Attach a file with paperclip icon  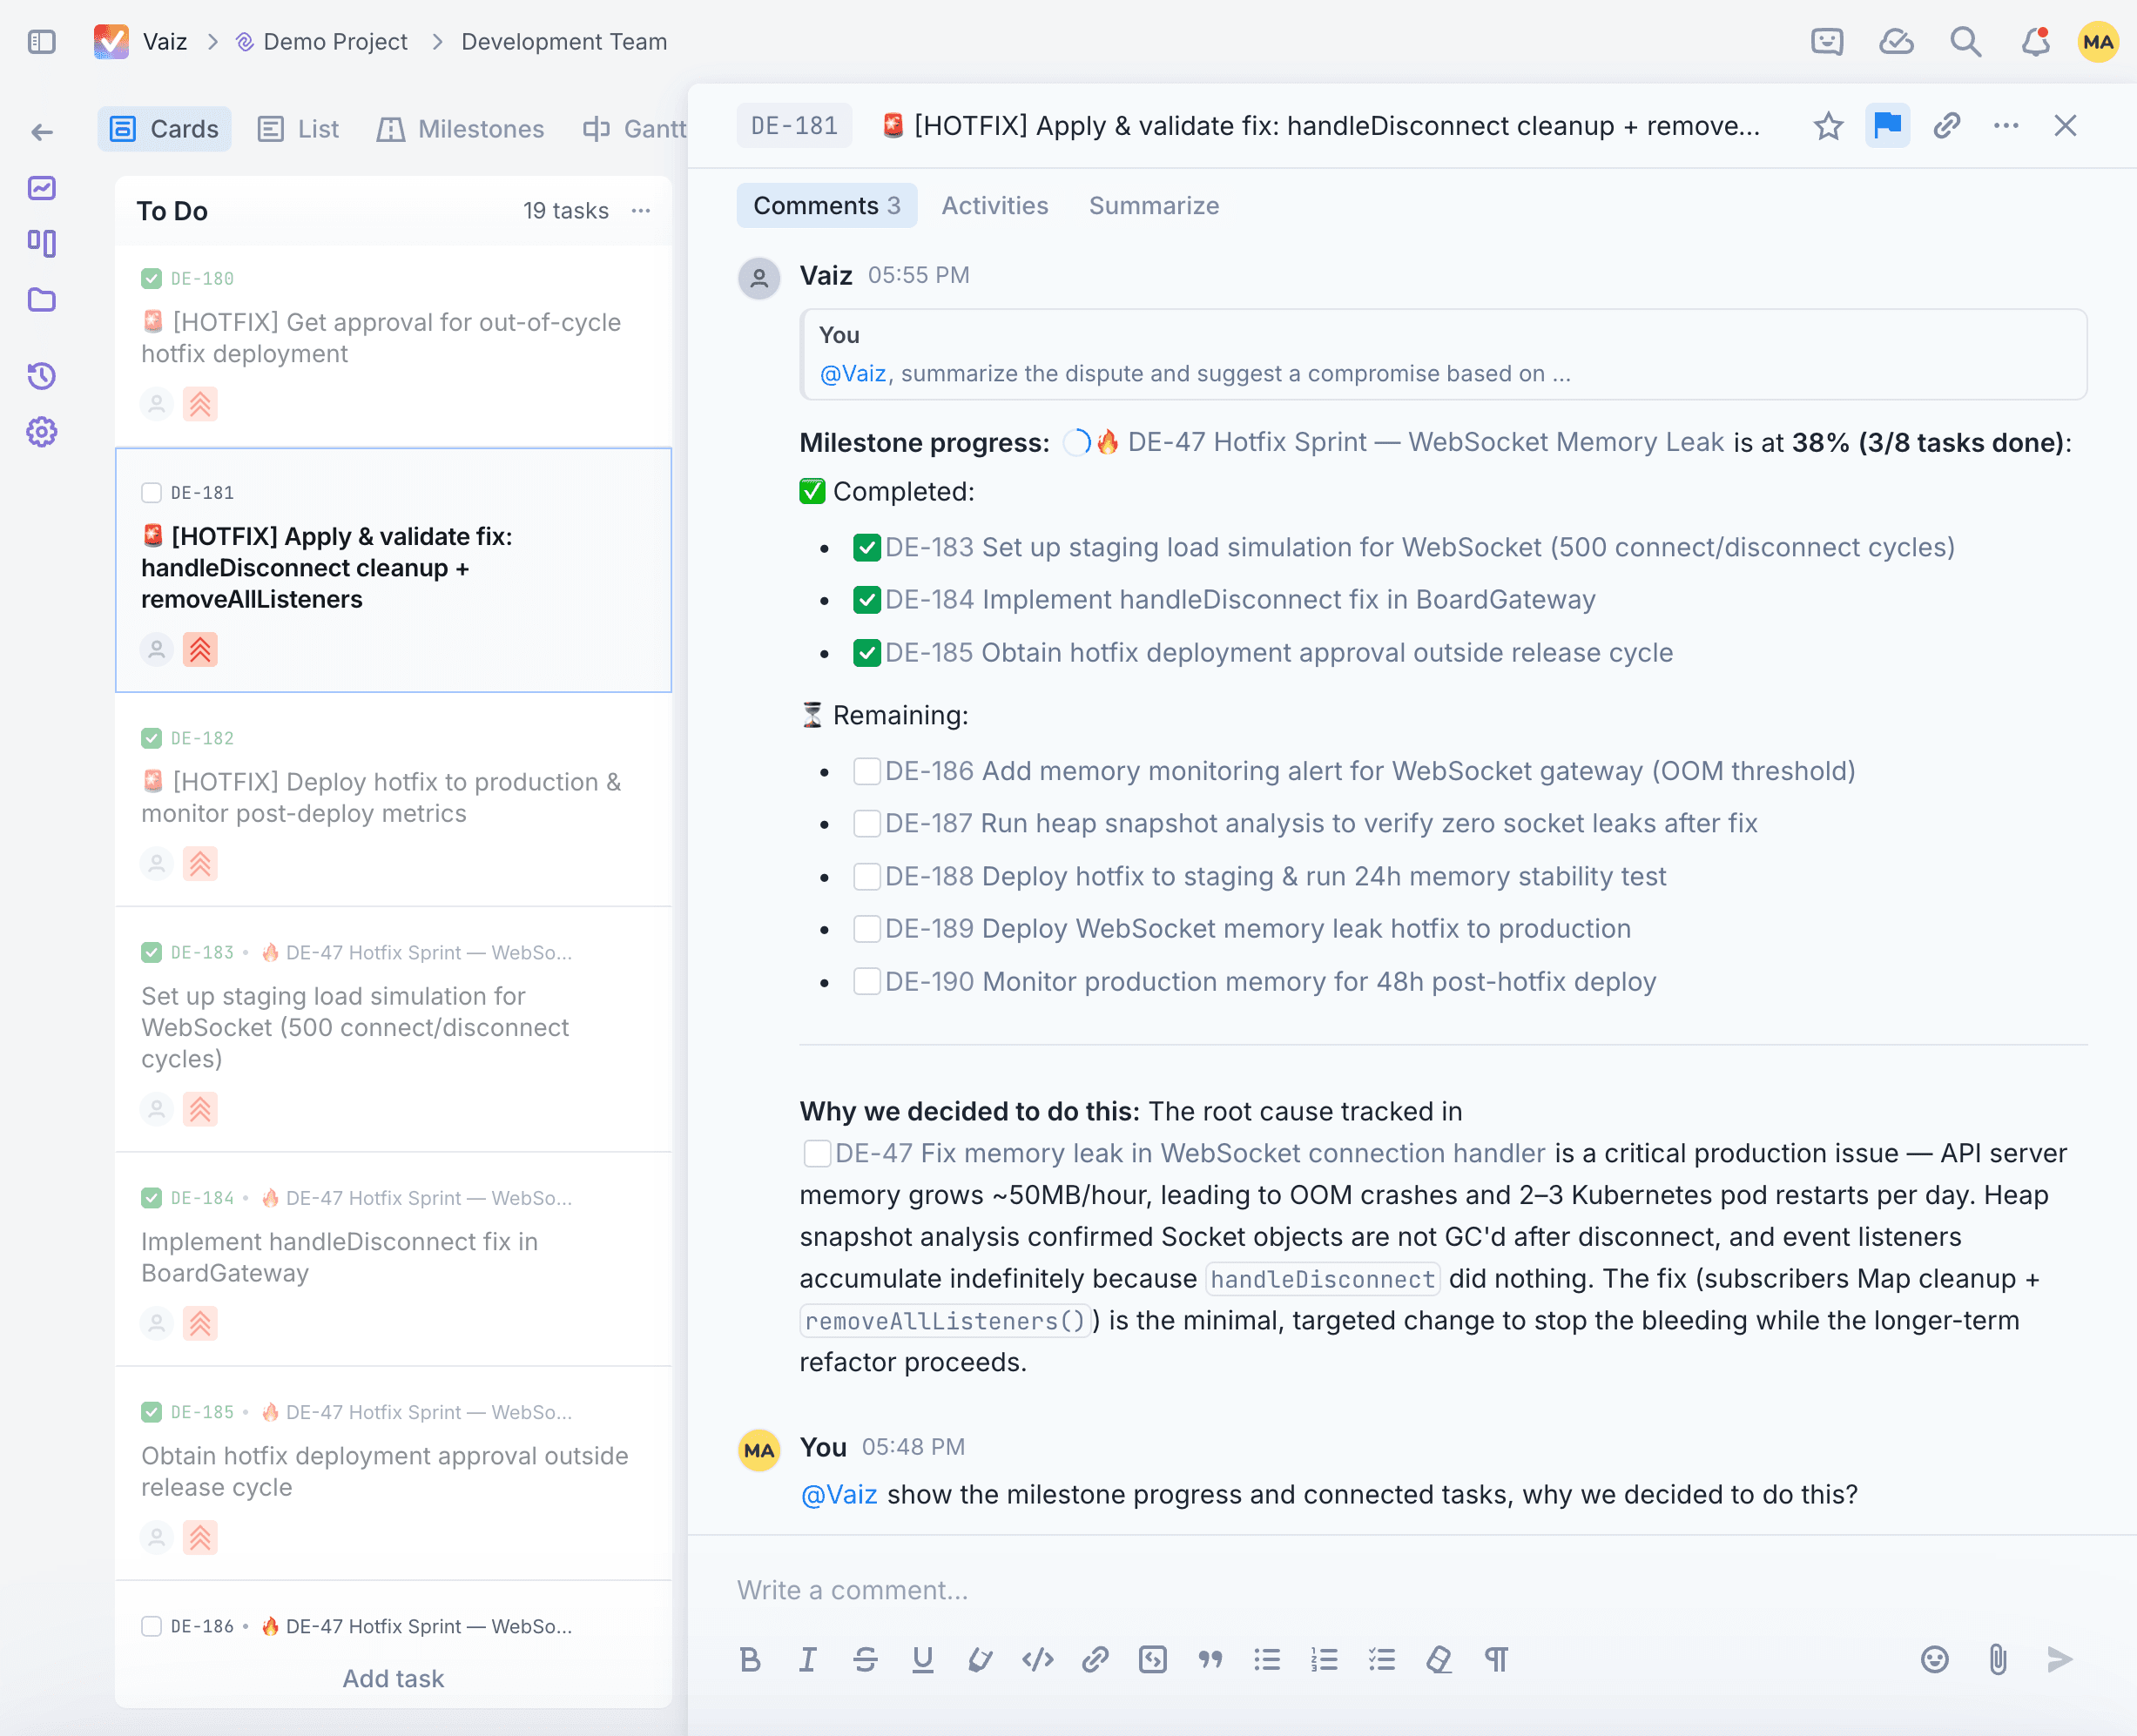[1997, 1660]
